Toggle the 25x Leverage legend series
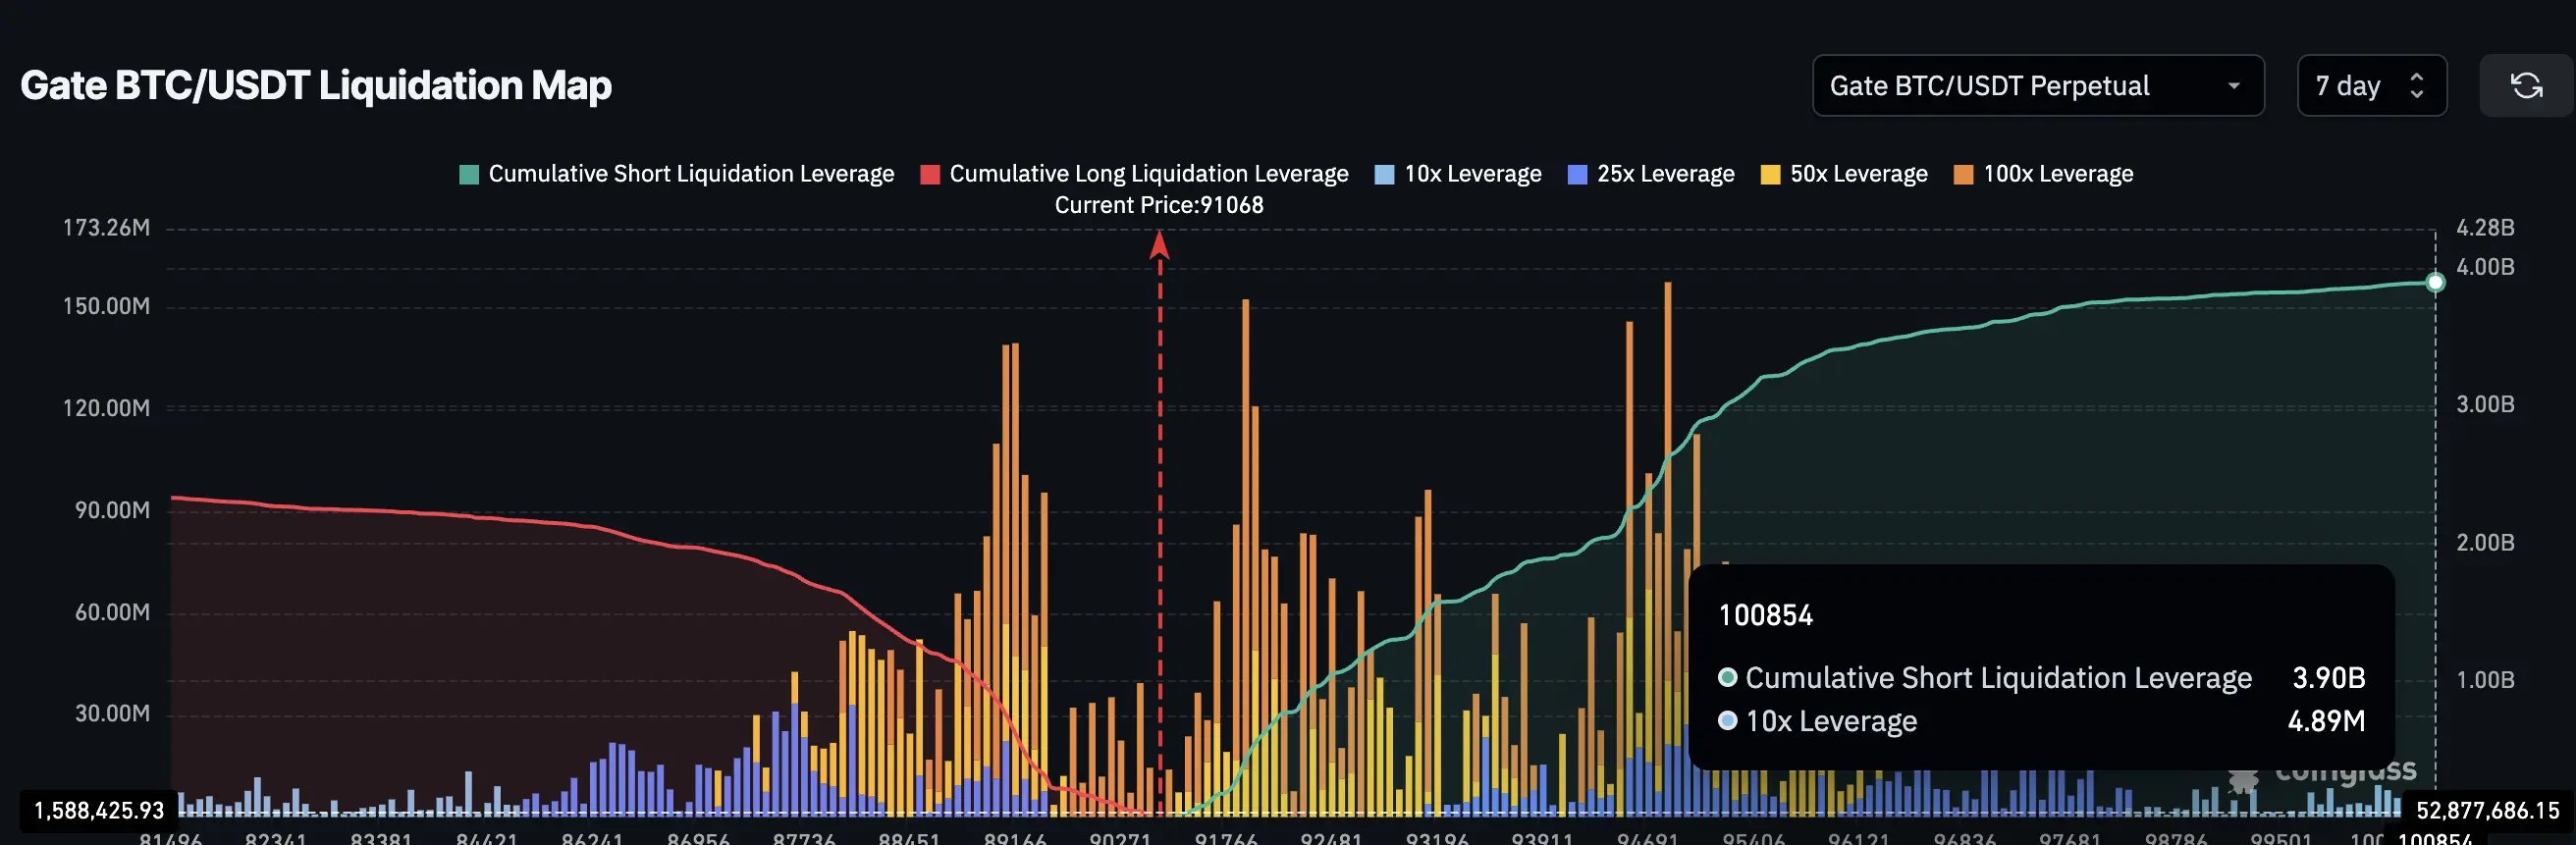Screen dimensions: 2576x845 (1651, 174)
